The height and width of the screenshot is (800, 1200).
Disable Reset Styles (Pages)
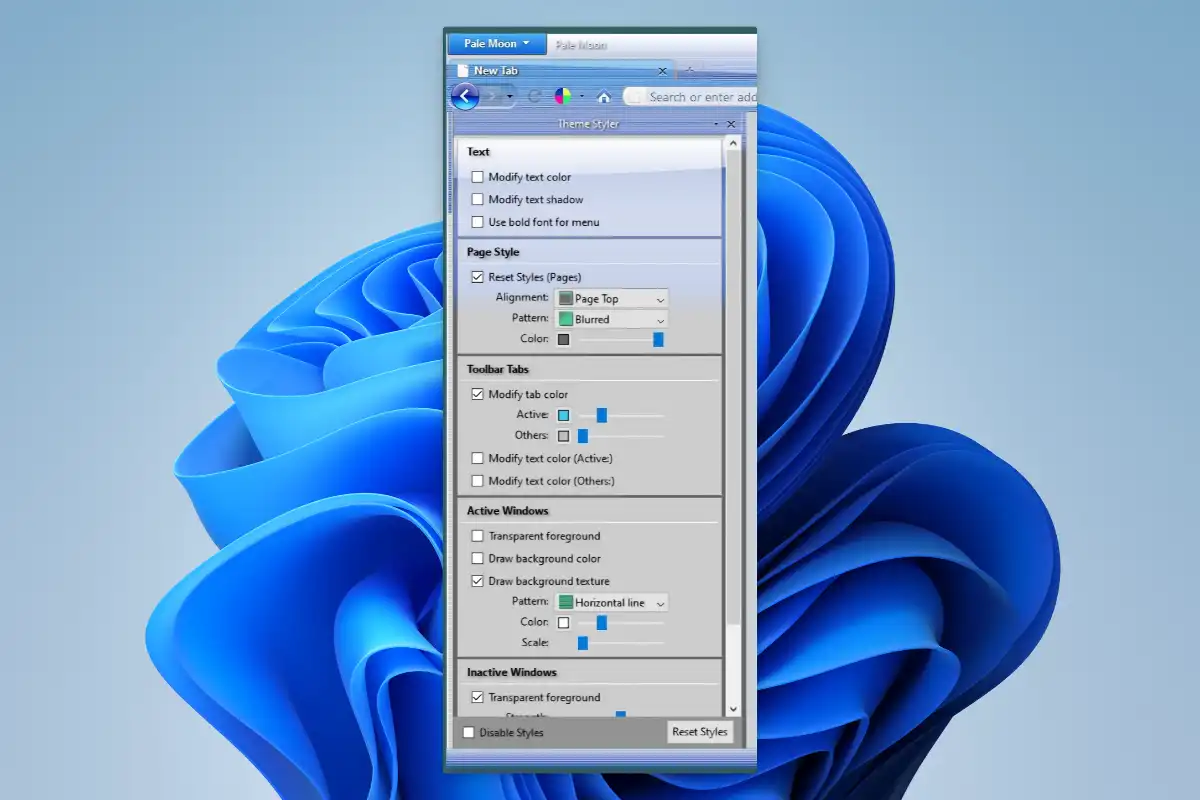(x=478, y=277)
